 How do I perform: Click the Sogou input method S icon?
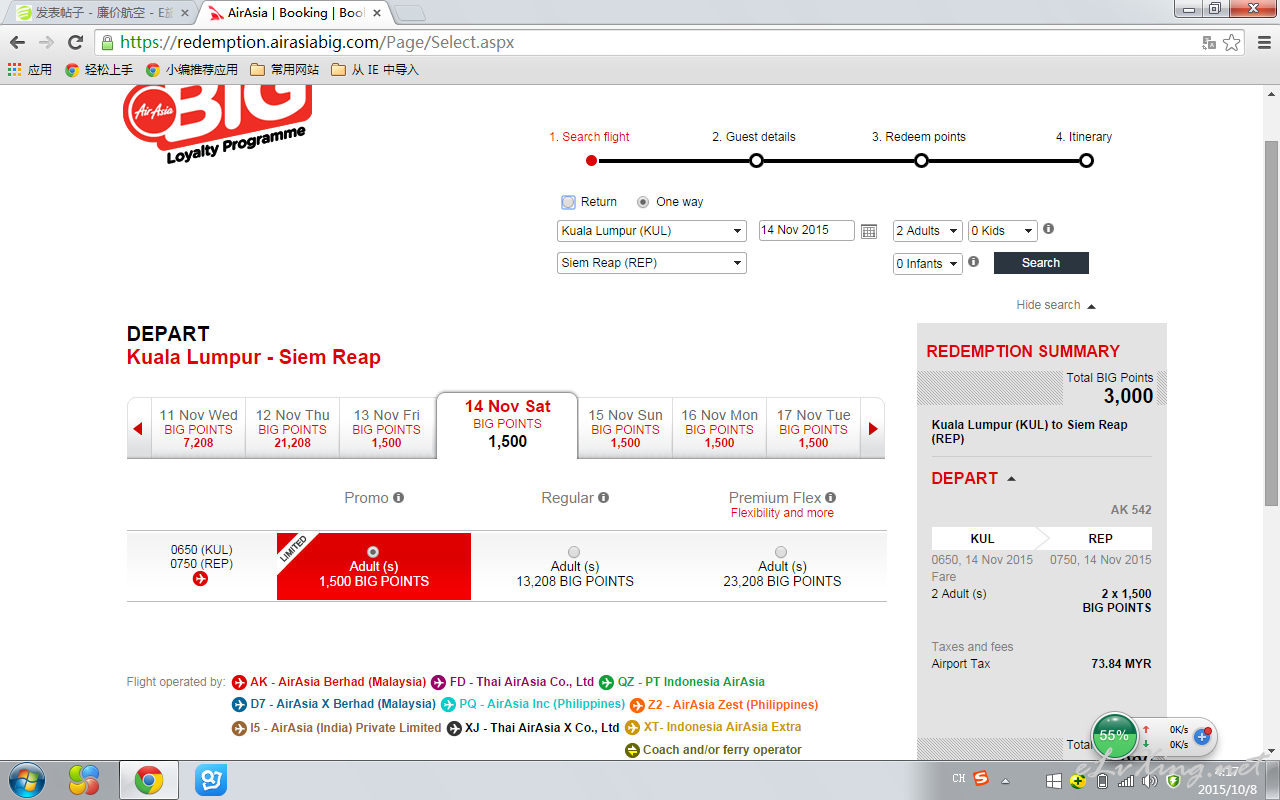981,779
